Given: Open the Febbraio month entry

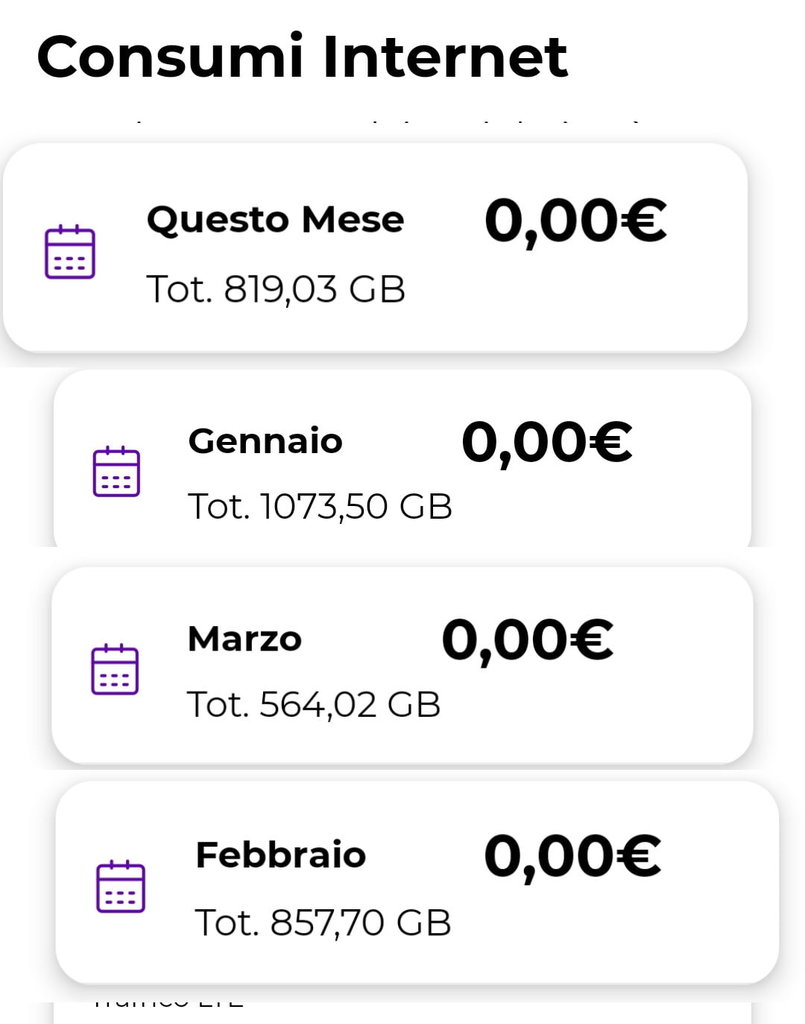Looking at the screenshot, I should (281, 856).
